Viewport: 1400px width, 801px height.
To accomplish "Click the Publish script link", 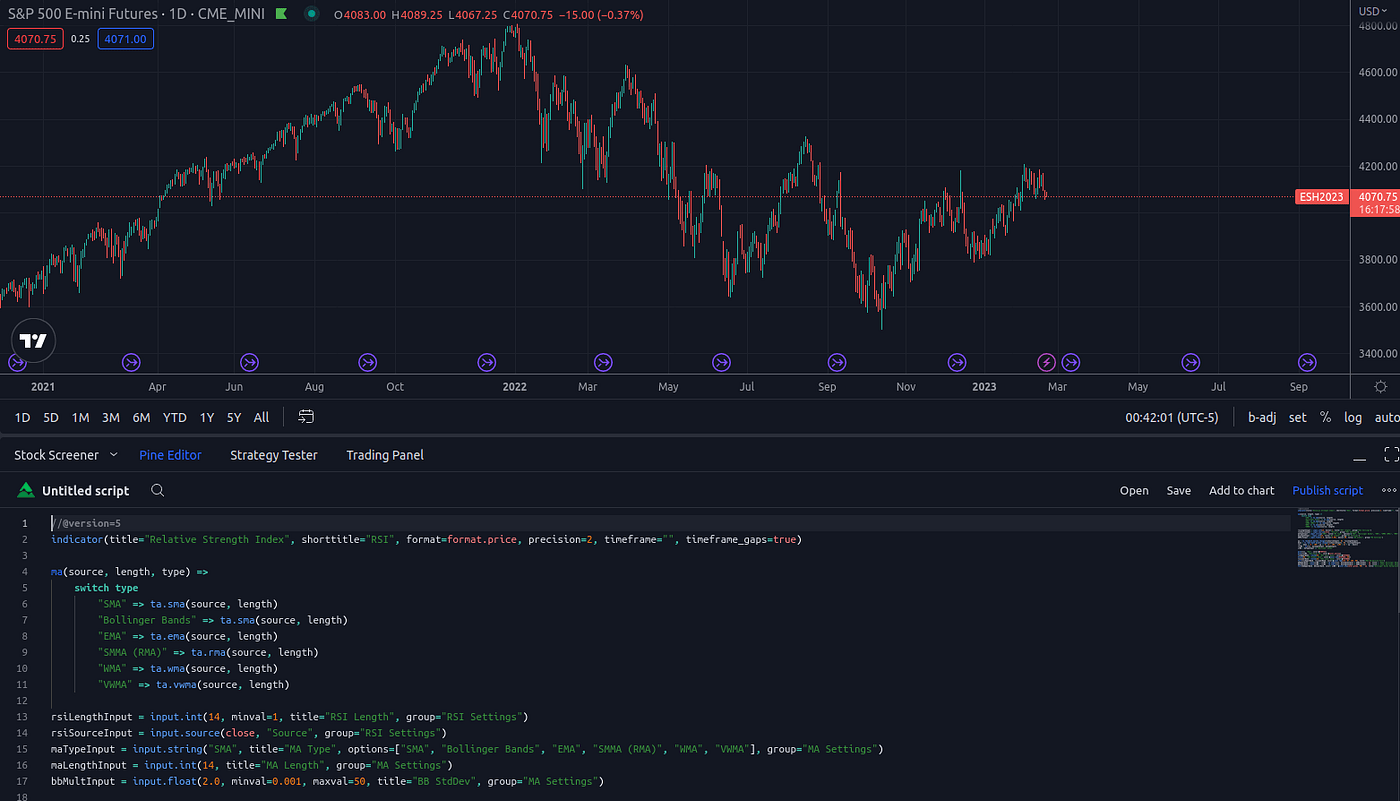I will click(x=1327, y=490).
